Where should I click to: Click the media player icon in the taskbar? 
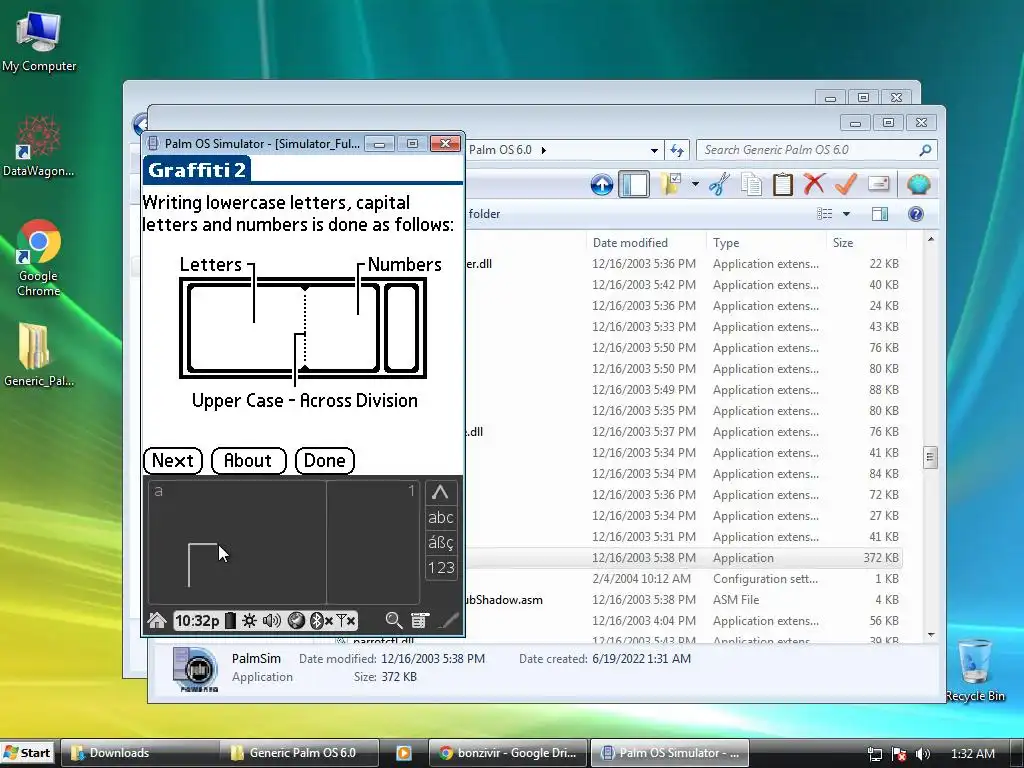[x=404, y=753]
